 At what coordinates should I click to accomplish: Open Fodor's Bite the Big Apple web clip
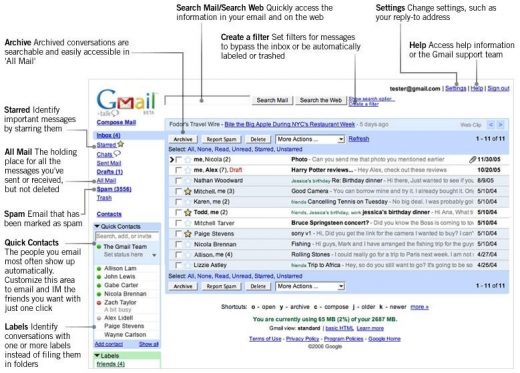(x=290, y=124)
